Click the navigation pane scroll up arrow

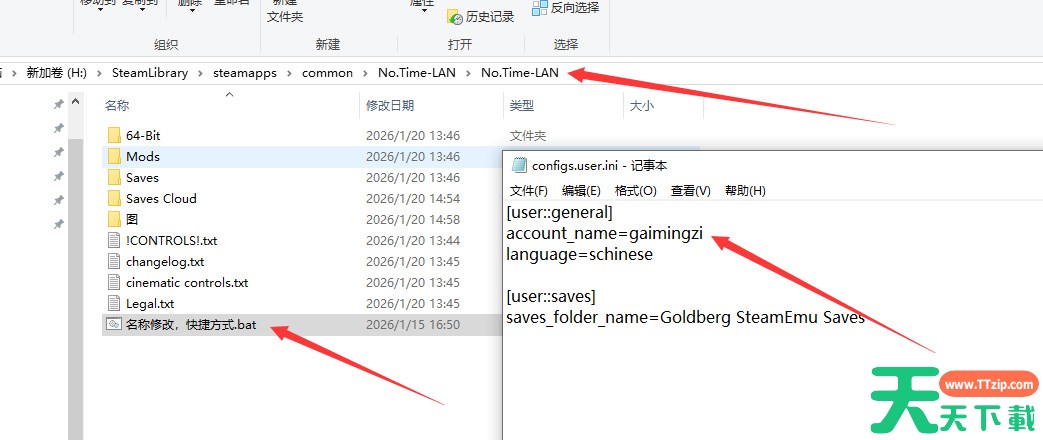(75, 103)
